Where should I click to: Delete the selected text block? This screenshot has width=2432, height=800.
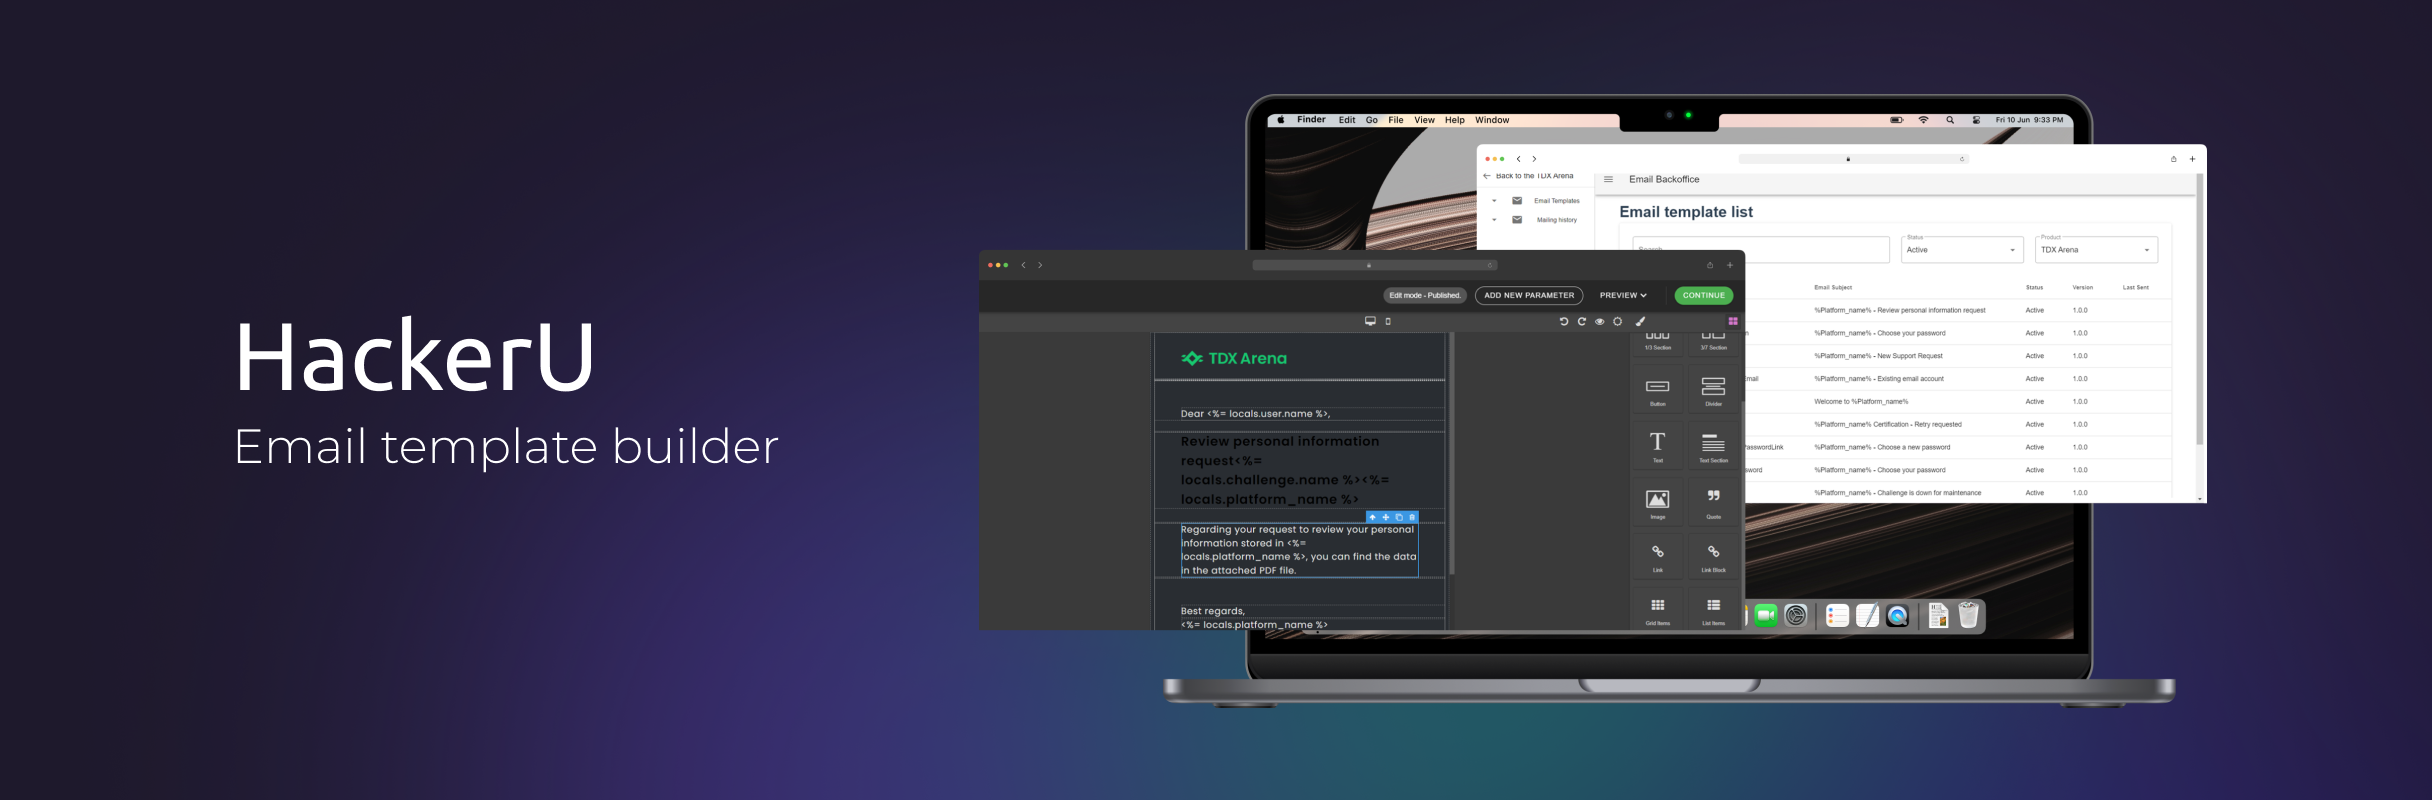(1412, 517)
